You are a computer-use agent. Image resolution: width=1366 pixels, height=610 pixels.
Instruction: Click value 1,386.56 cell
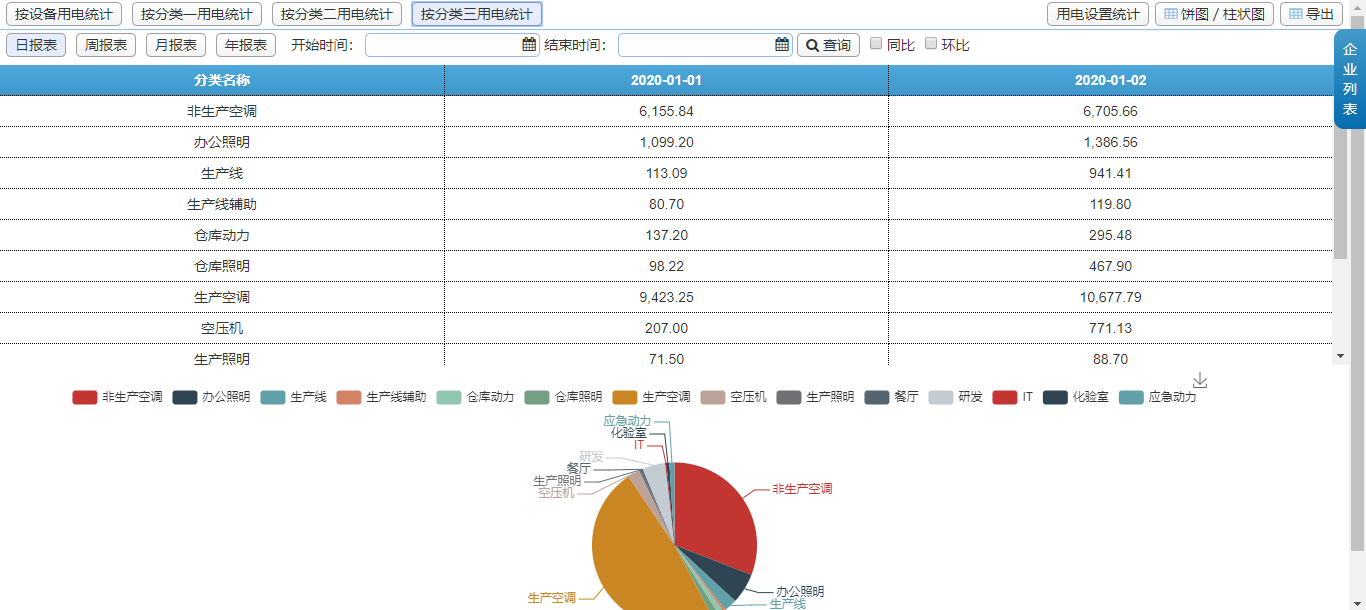tap(1110, 142)
